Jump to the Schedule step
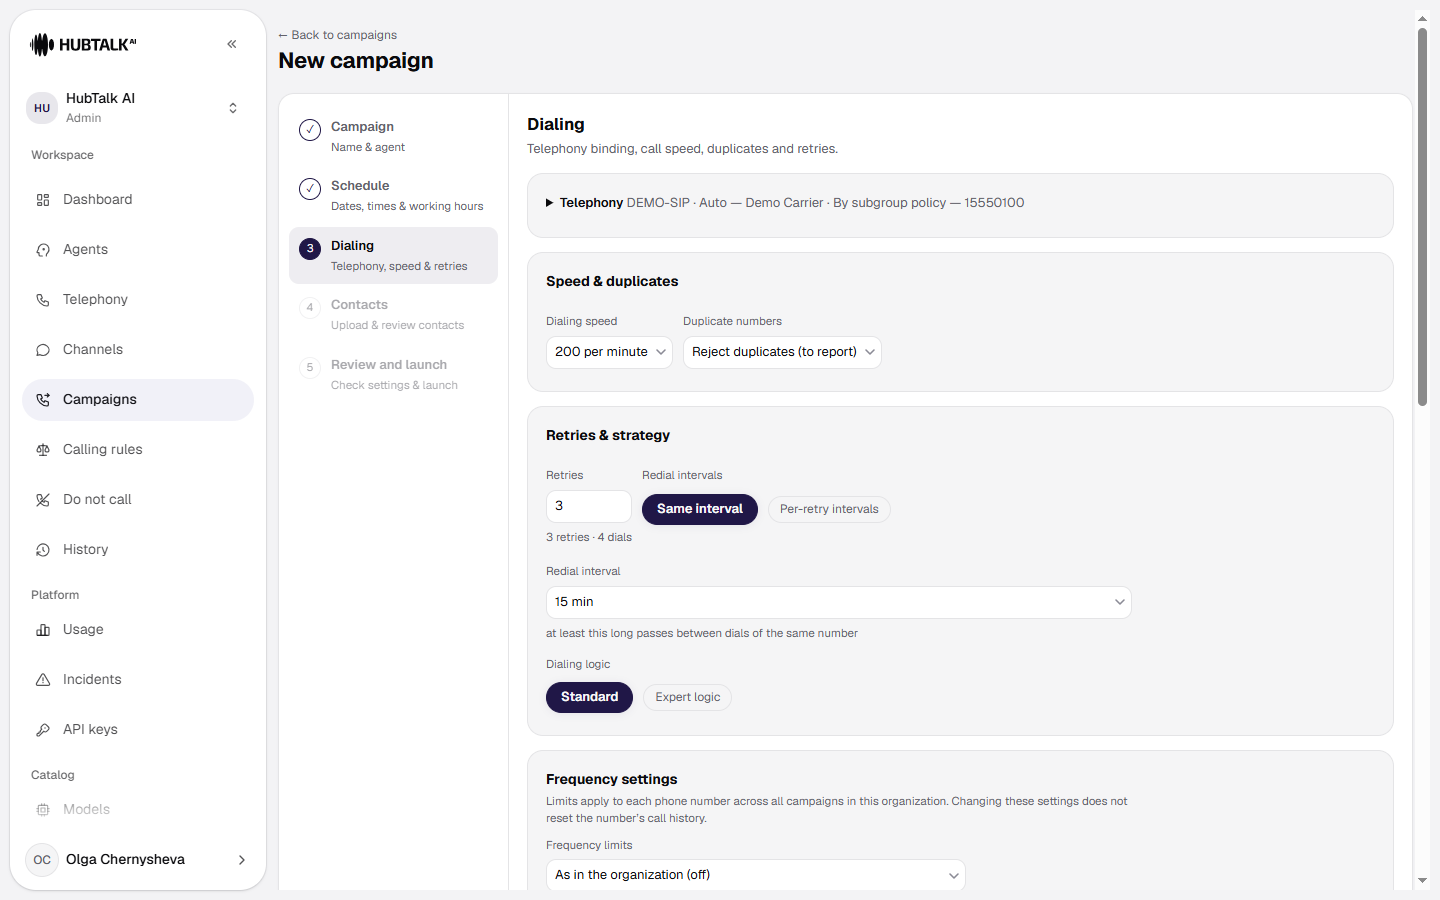The height and width of the screenshot is (900, 1440). click(393, 195)
